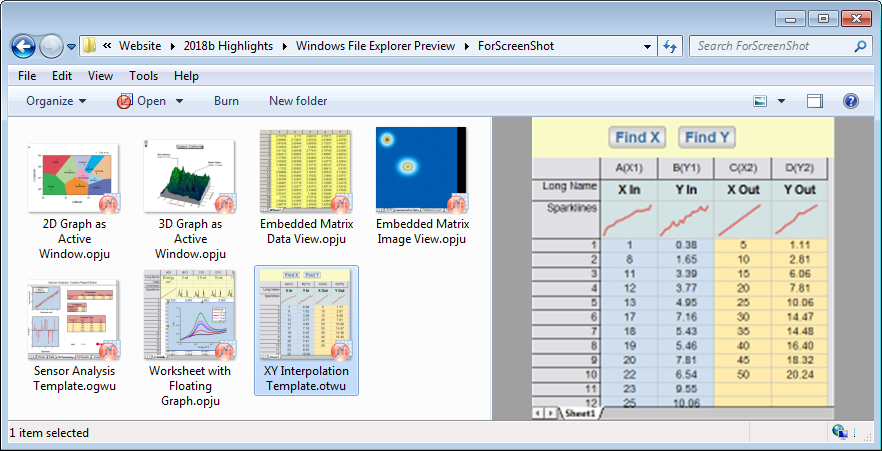Click the Burn button
This screenshot has width=882, height=451.
(226, 101)
